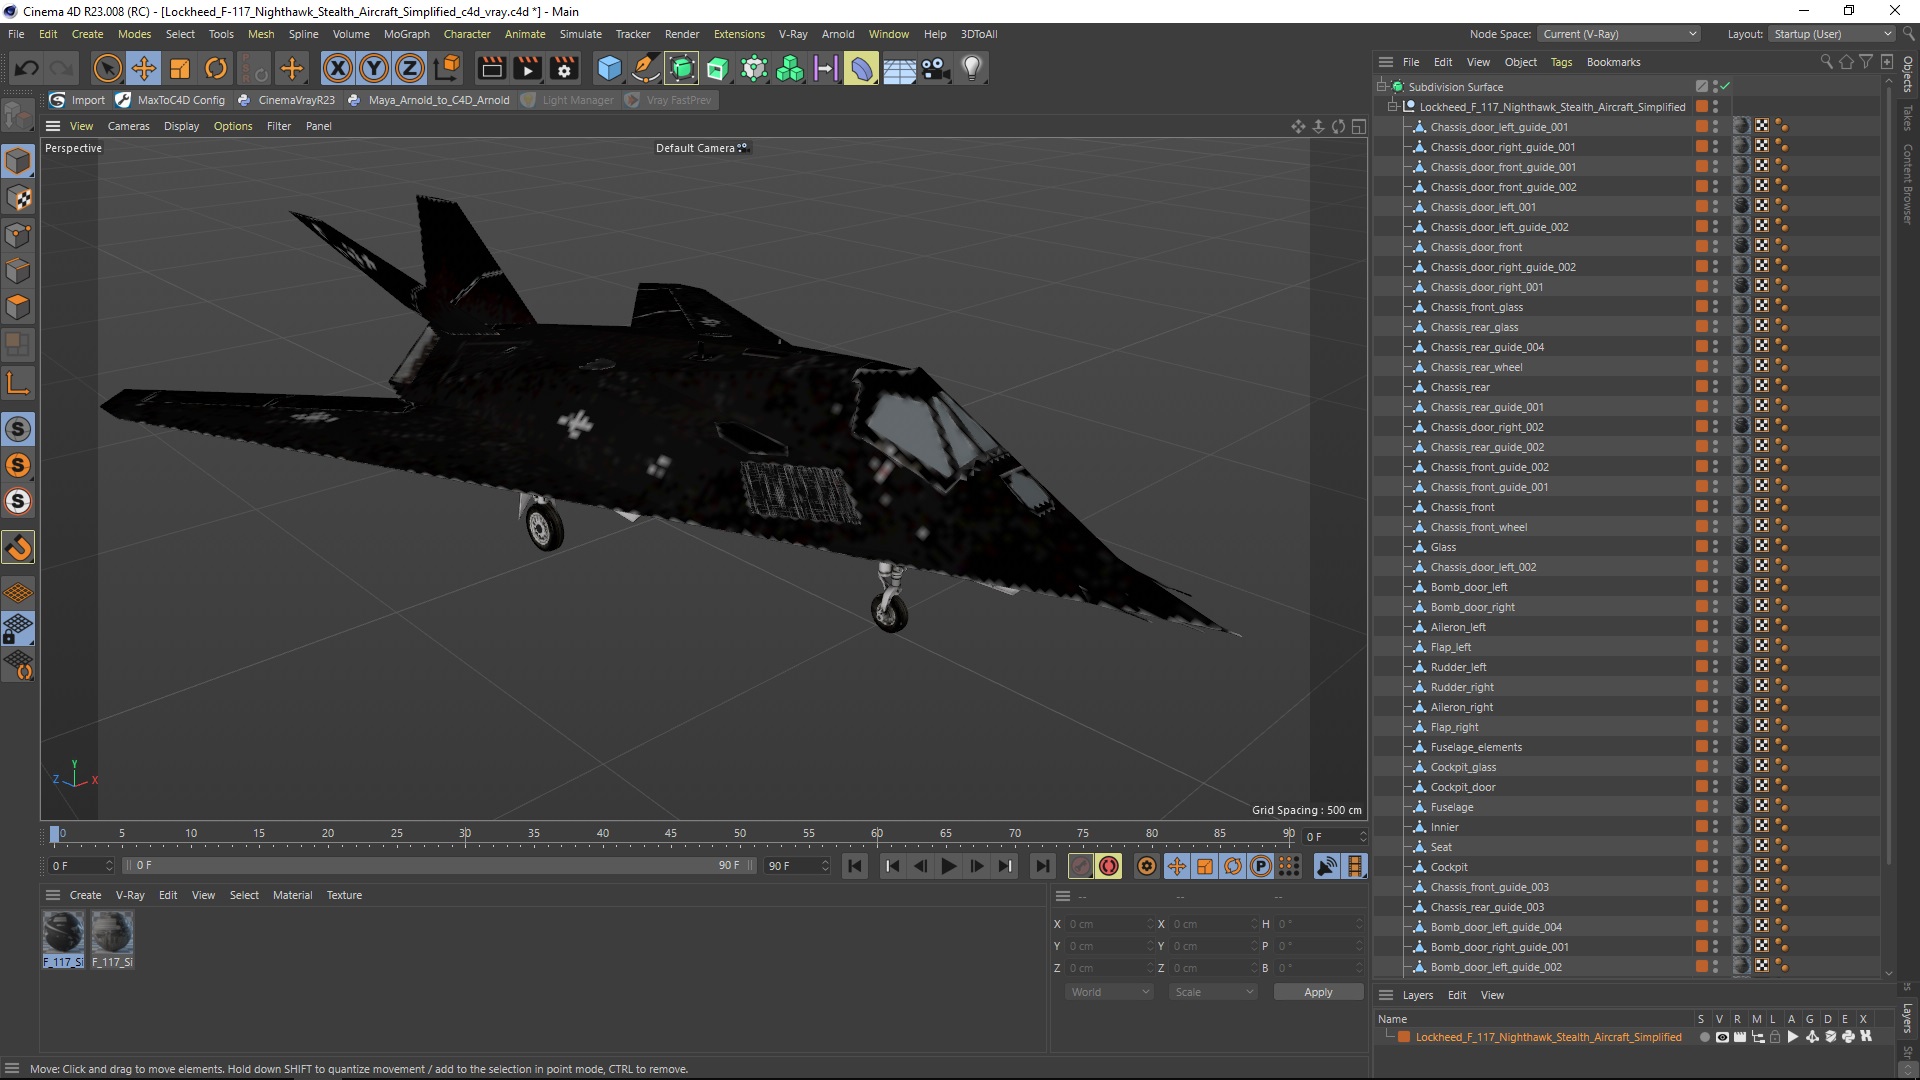
Task: Add a Light bulb icon
Action: [972, 68]
